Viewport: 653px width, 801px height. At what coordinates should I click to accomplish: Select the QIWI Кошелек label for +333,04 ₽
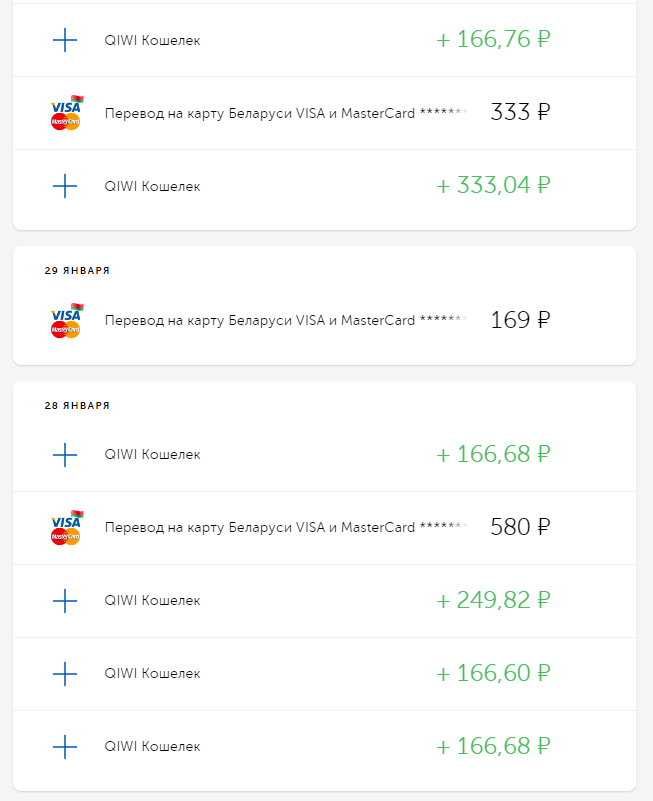click(152, 186)
